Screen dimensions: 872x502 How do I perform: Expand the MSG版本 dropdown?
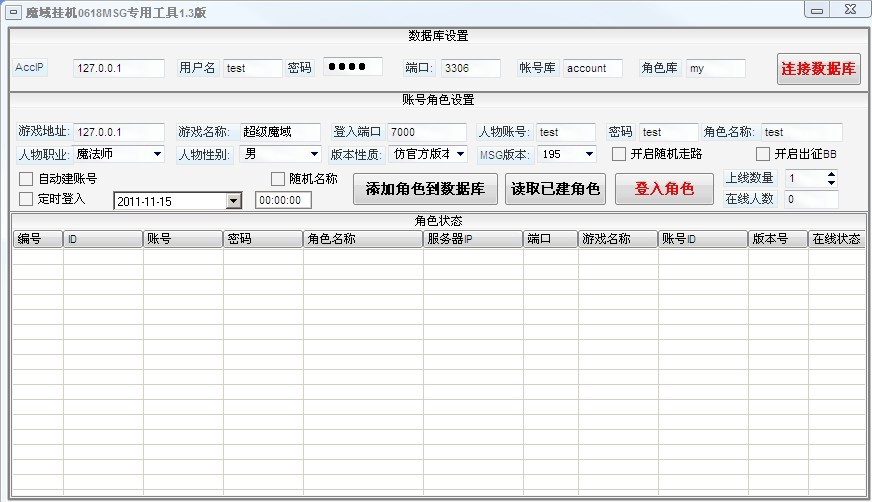pyautogui.click(x=588, y=154)
